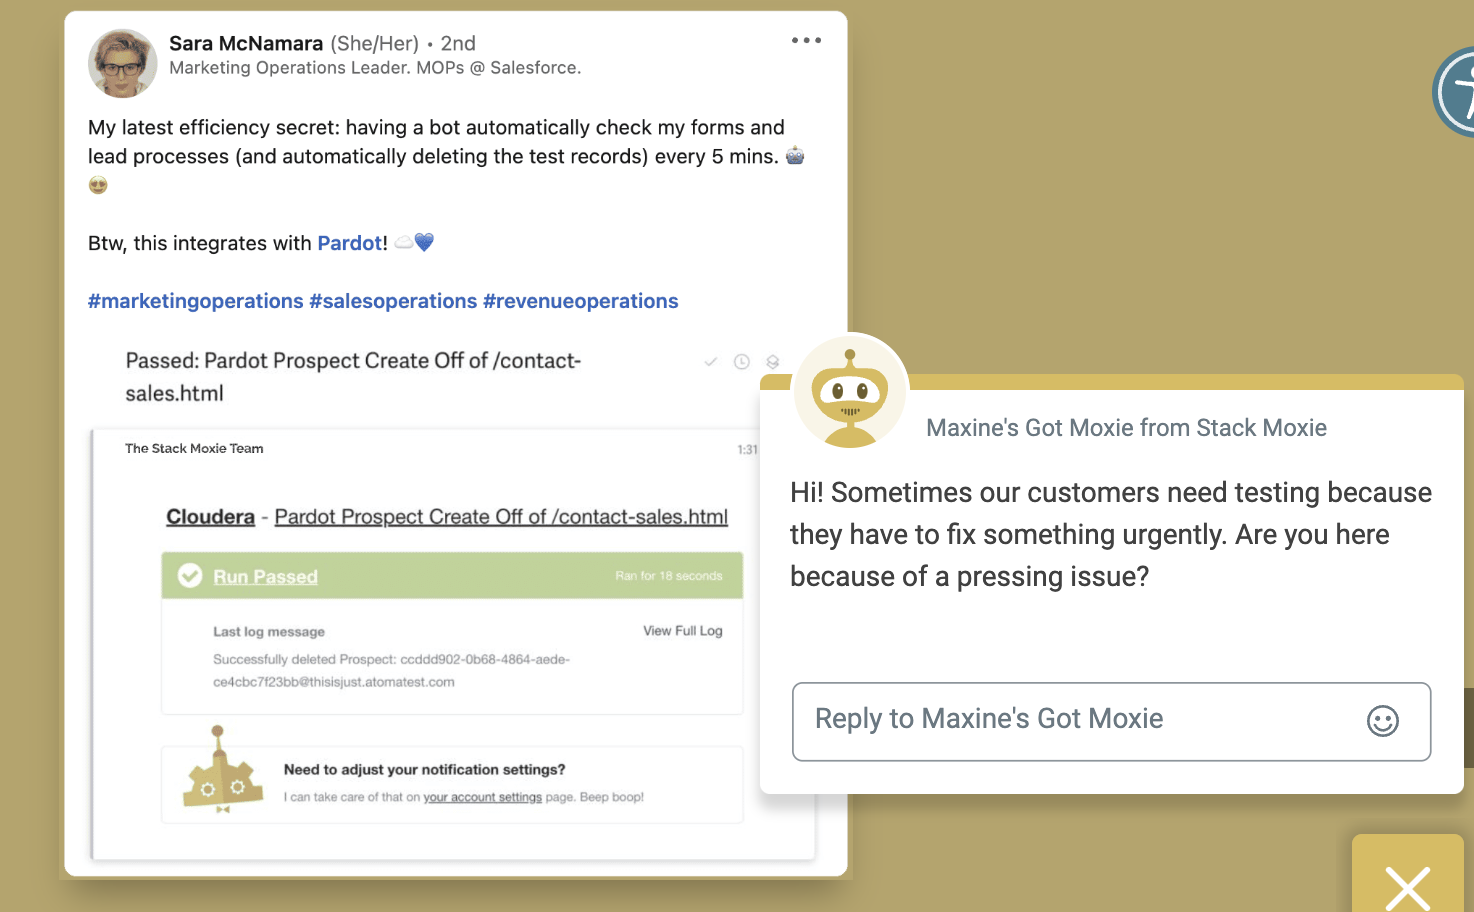
Task: Click 'The Stack Moxie Team' sender name
Action: [x=194, y=449]
